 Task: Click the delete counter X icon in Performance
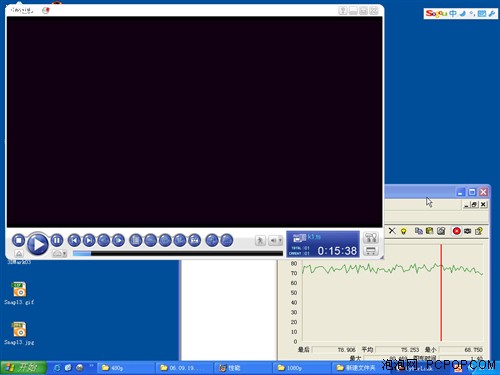pyautogui.click(x=392, y=231)
